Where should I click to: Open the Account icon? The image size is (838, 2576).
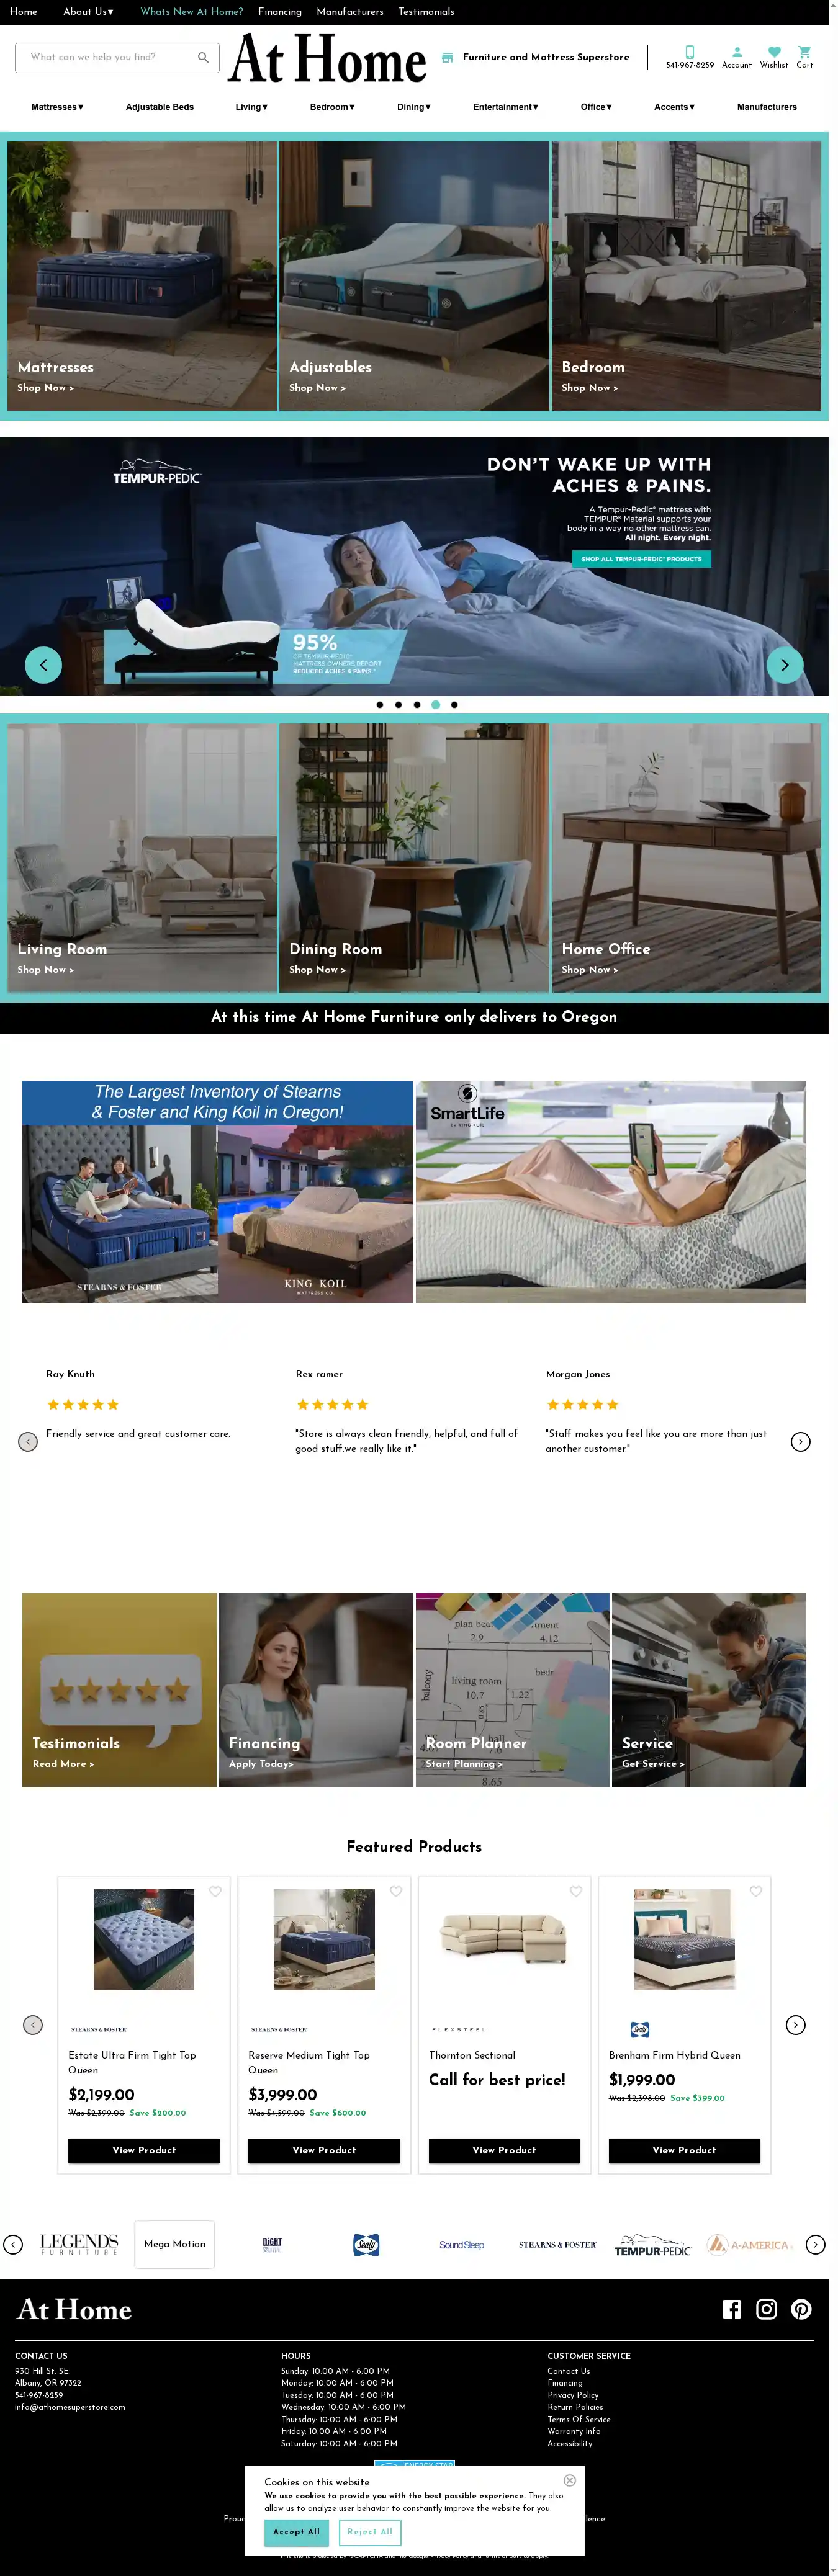tap(737, 52)
